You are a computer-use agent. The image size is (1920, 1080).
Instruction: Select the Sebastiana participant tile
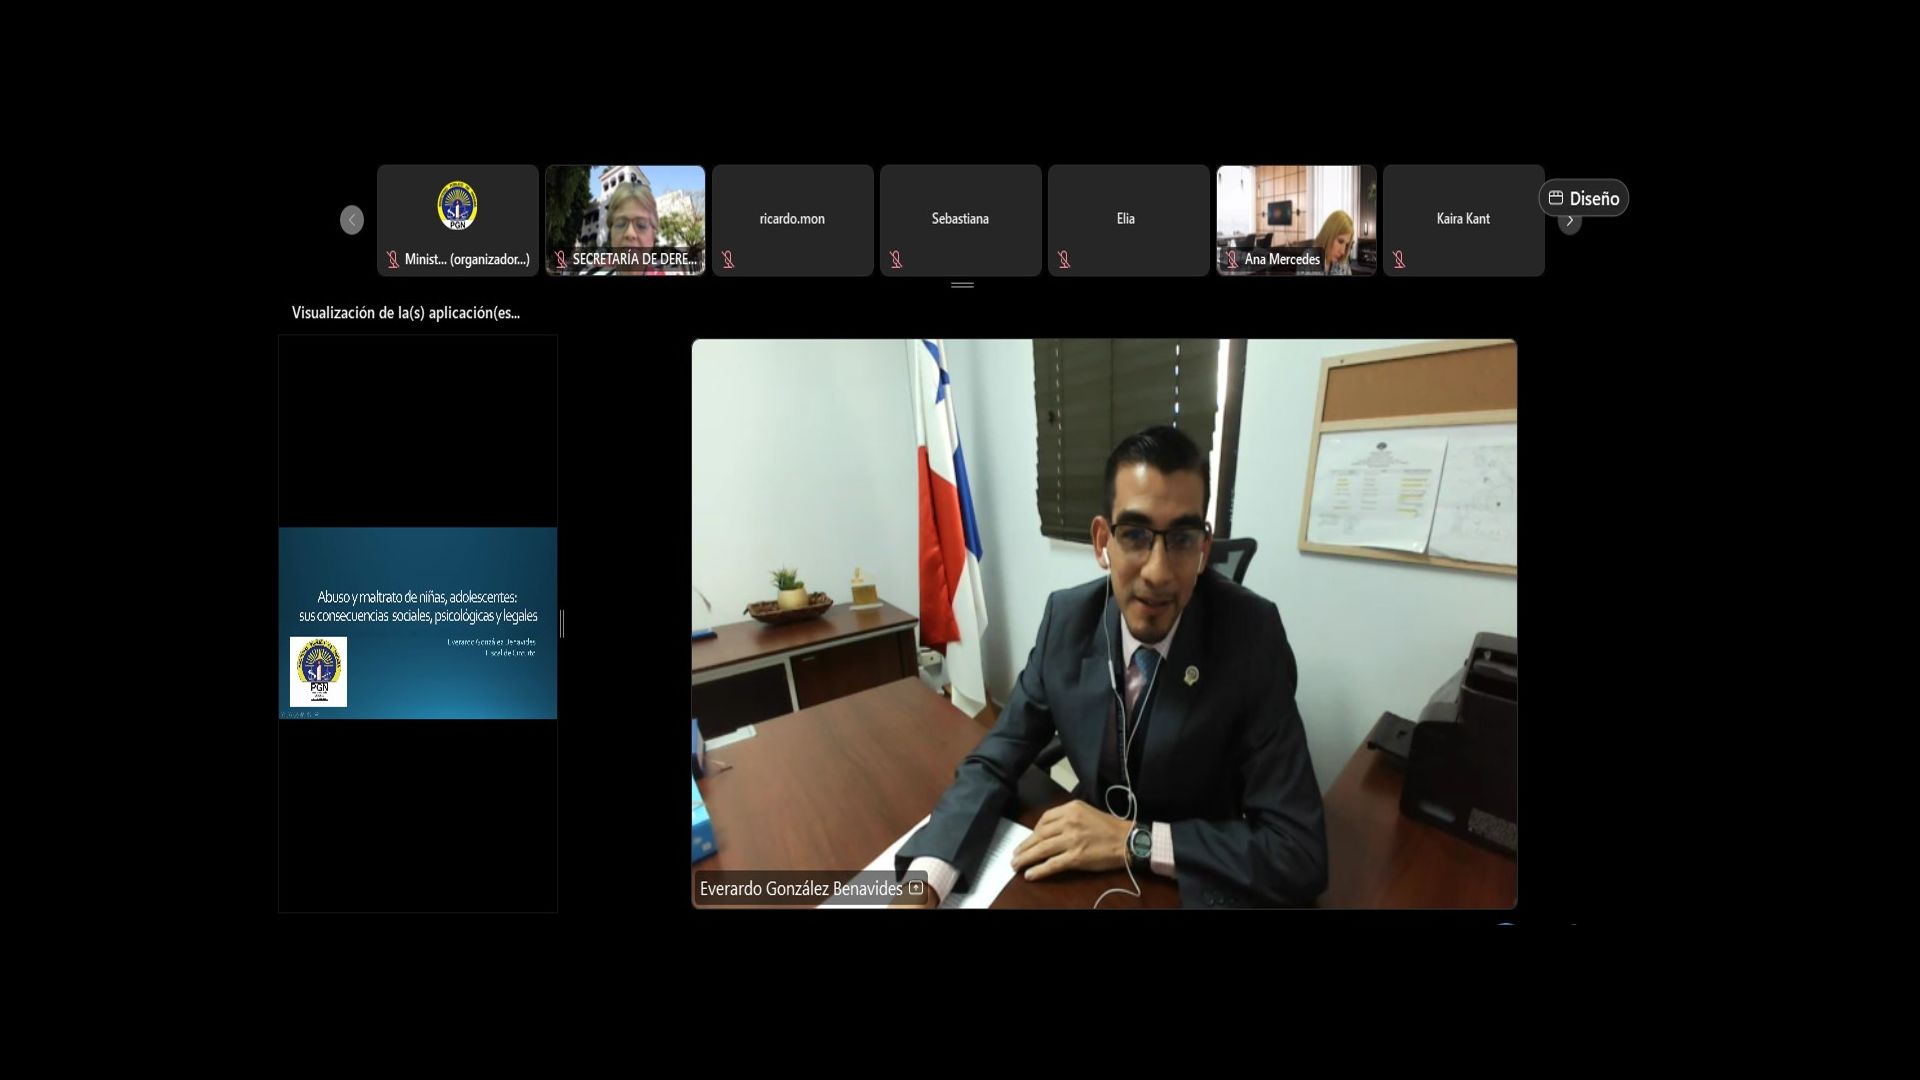[960, 219]
